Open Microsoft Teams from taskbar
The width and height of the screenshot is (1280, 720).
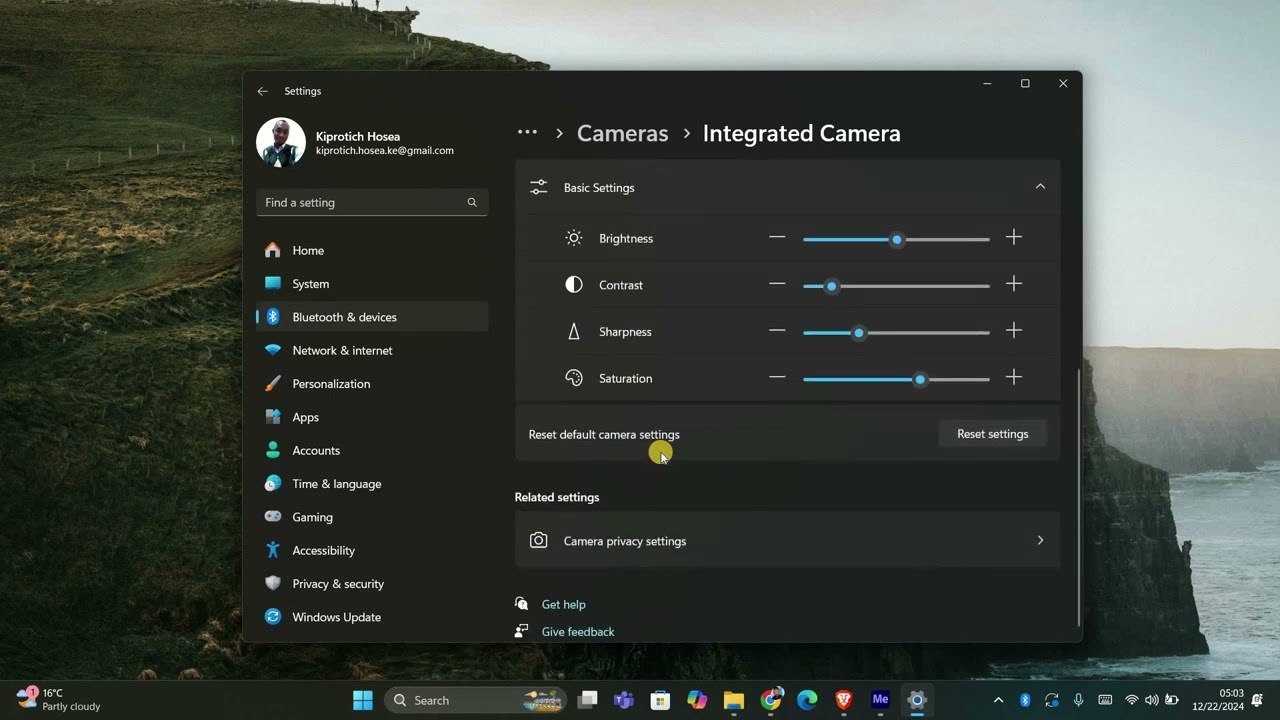point(624,700)
